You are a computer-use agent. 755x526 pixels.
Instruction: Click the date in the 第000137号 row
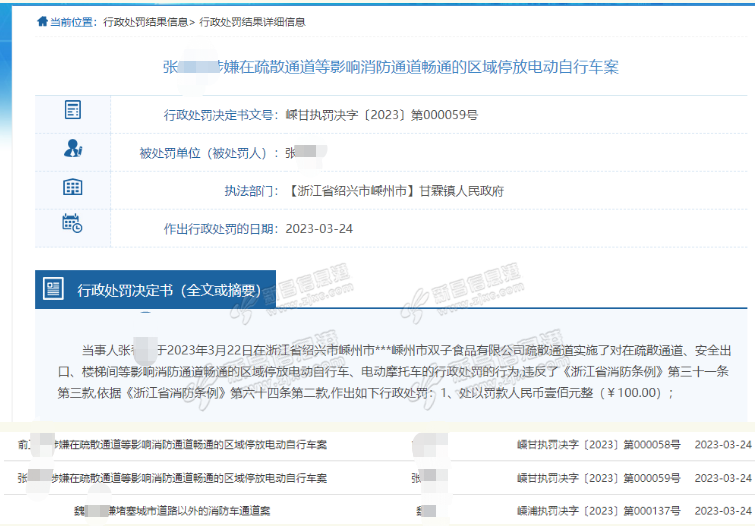[723, 510]
